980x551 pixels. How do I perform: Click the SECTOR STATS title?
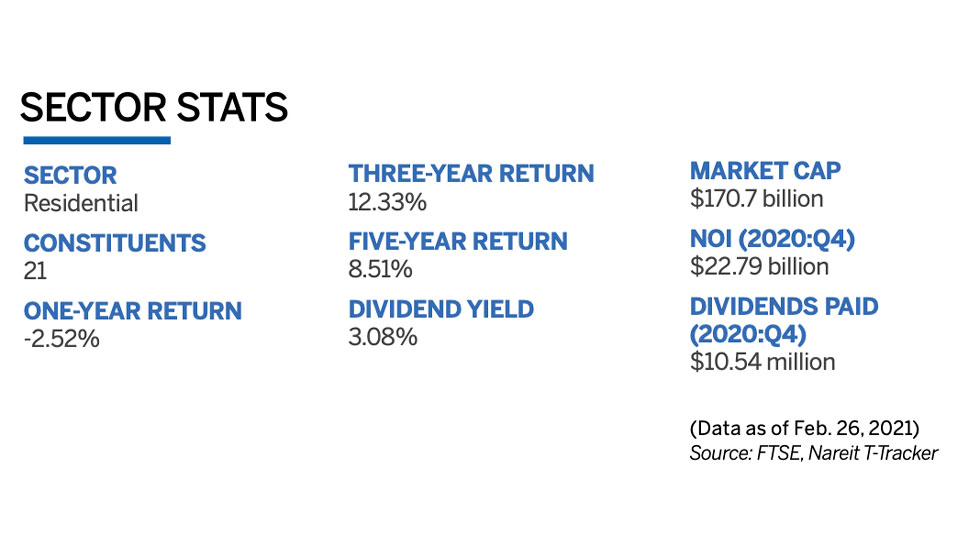[x=154, y=107]
